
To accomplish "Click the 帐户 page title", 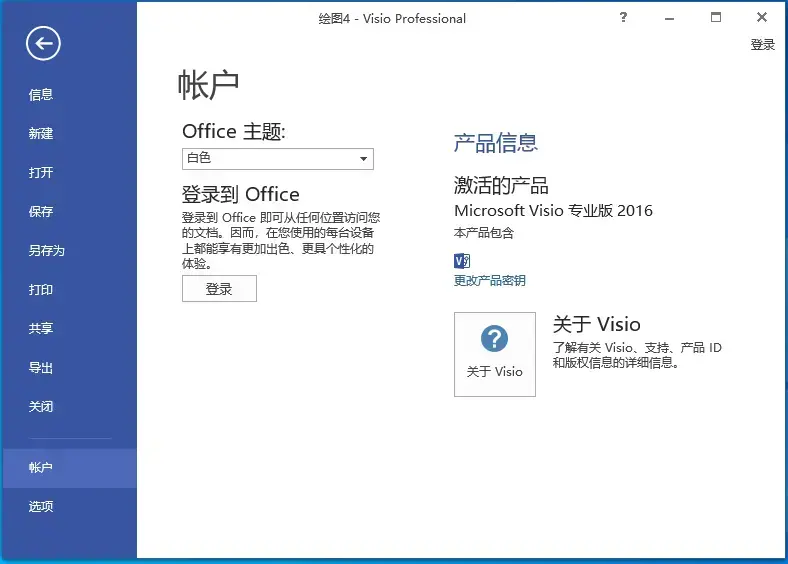I will pos(208,84).
